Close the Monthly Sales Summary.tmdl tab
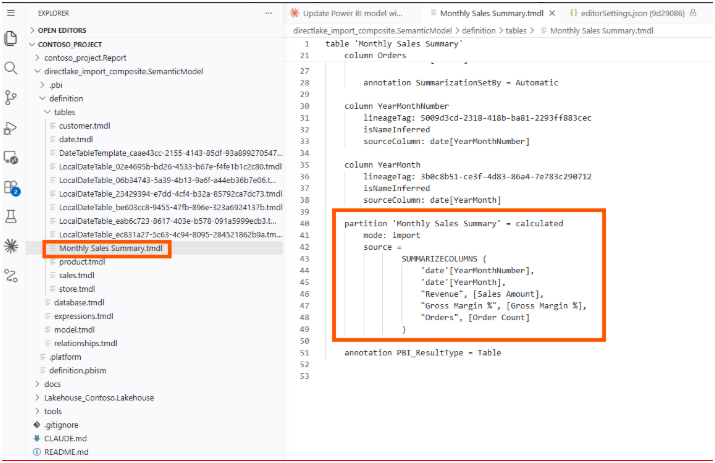Screen dimensions: 715x463 pos(552,13)
